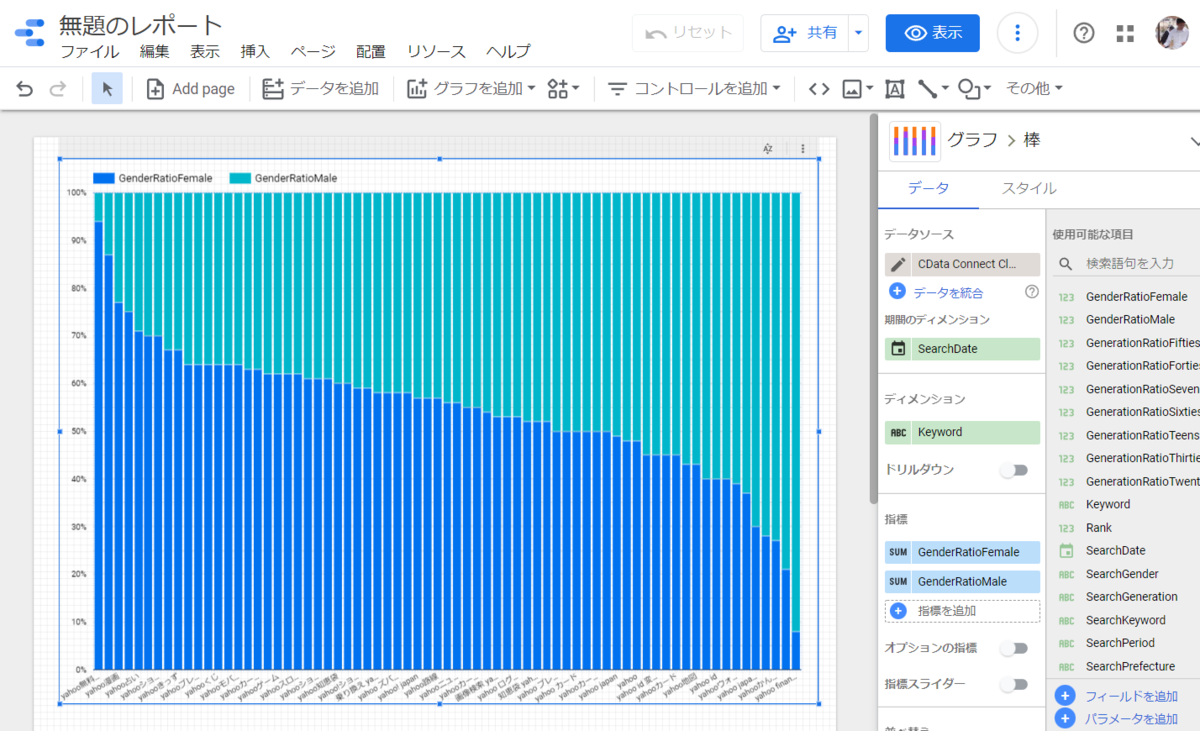
Task: Open the Looker Studio home logo
Action: point(30,34)
